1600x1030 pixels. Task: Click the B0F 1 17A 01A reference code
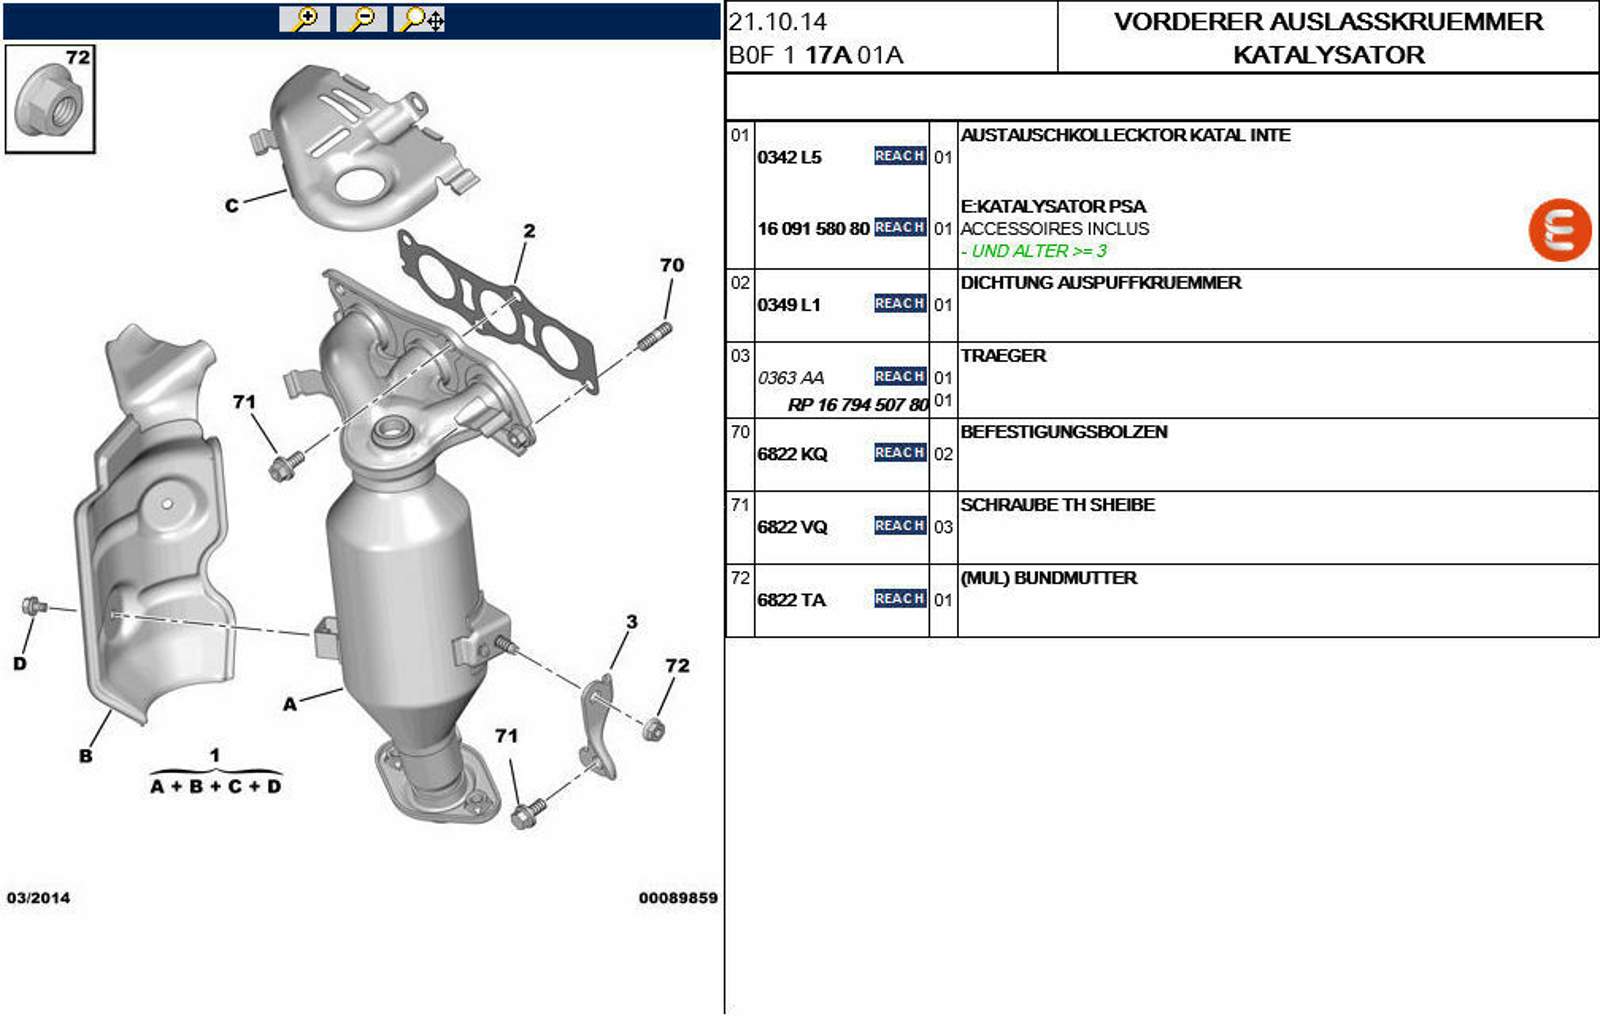(x=815, y=55)
